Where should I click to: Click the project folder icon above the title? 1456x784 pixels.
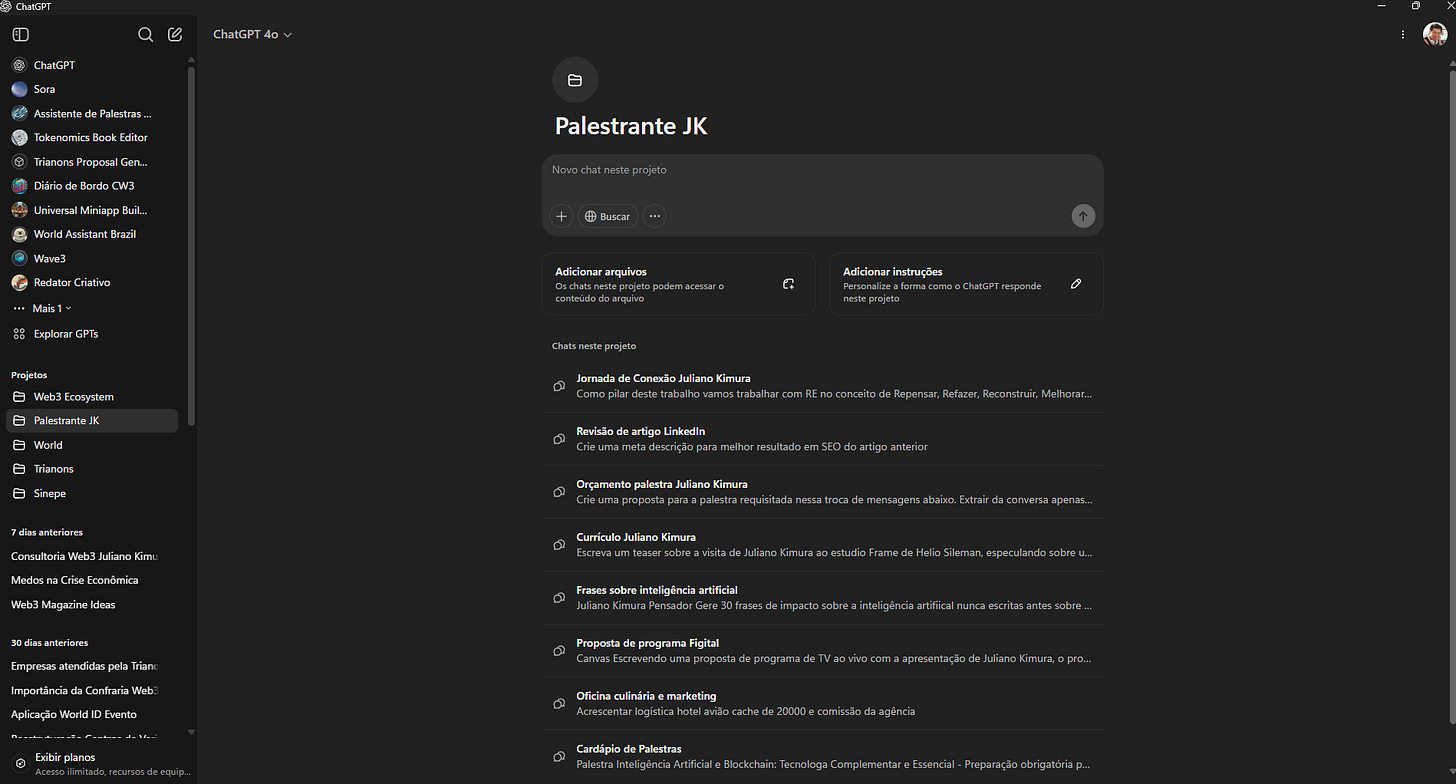pos(575,80)
